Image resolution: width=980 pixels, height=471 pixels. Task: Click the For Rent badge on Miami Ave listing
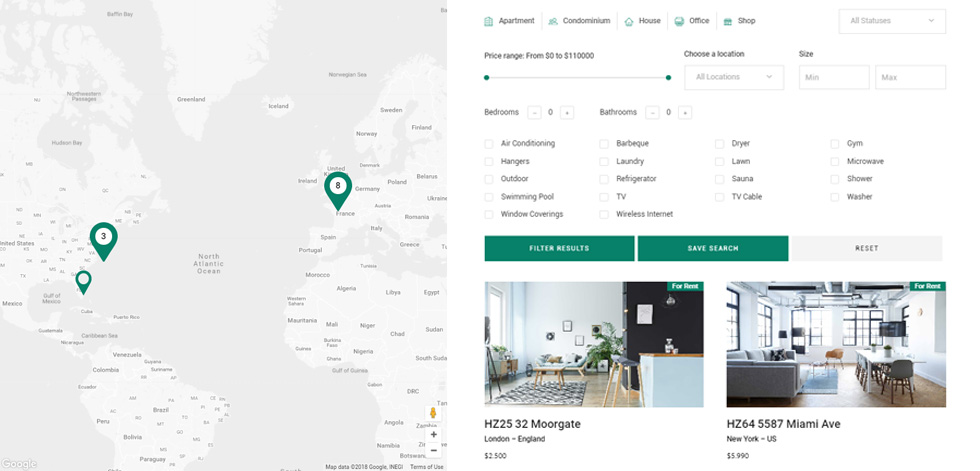tap(927, 286)
